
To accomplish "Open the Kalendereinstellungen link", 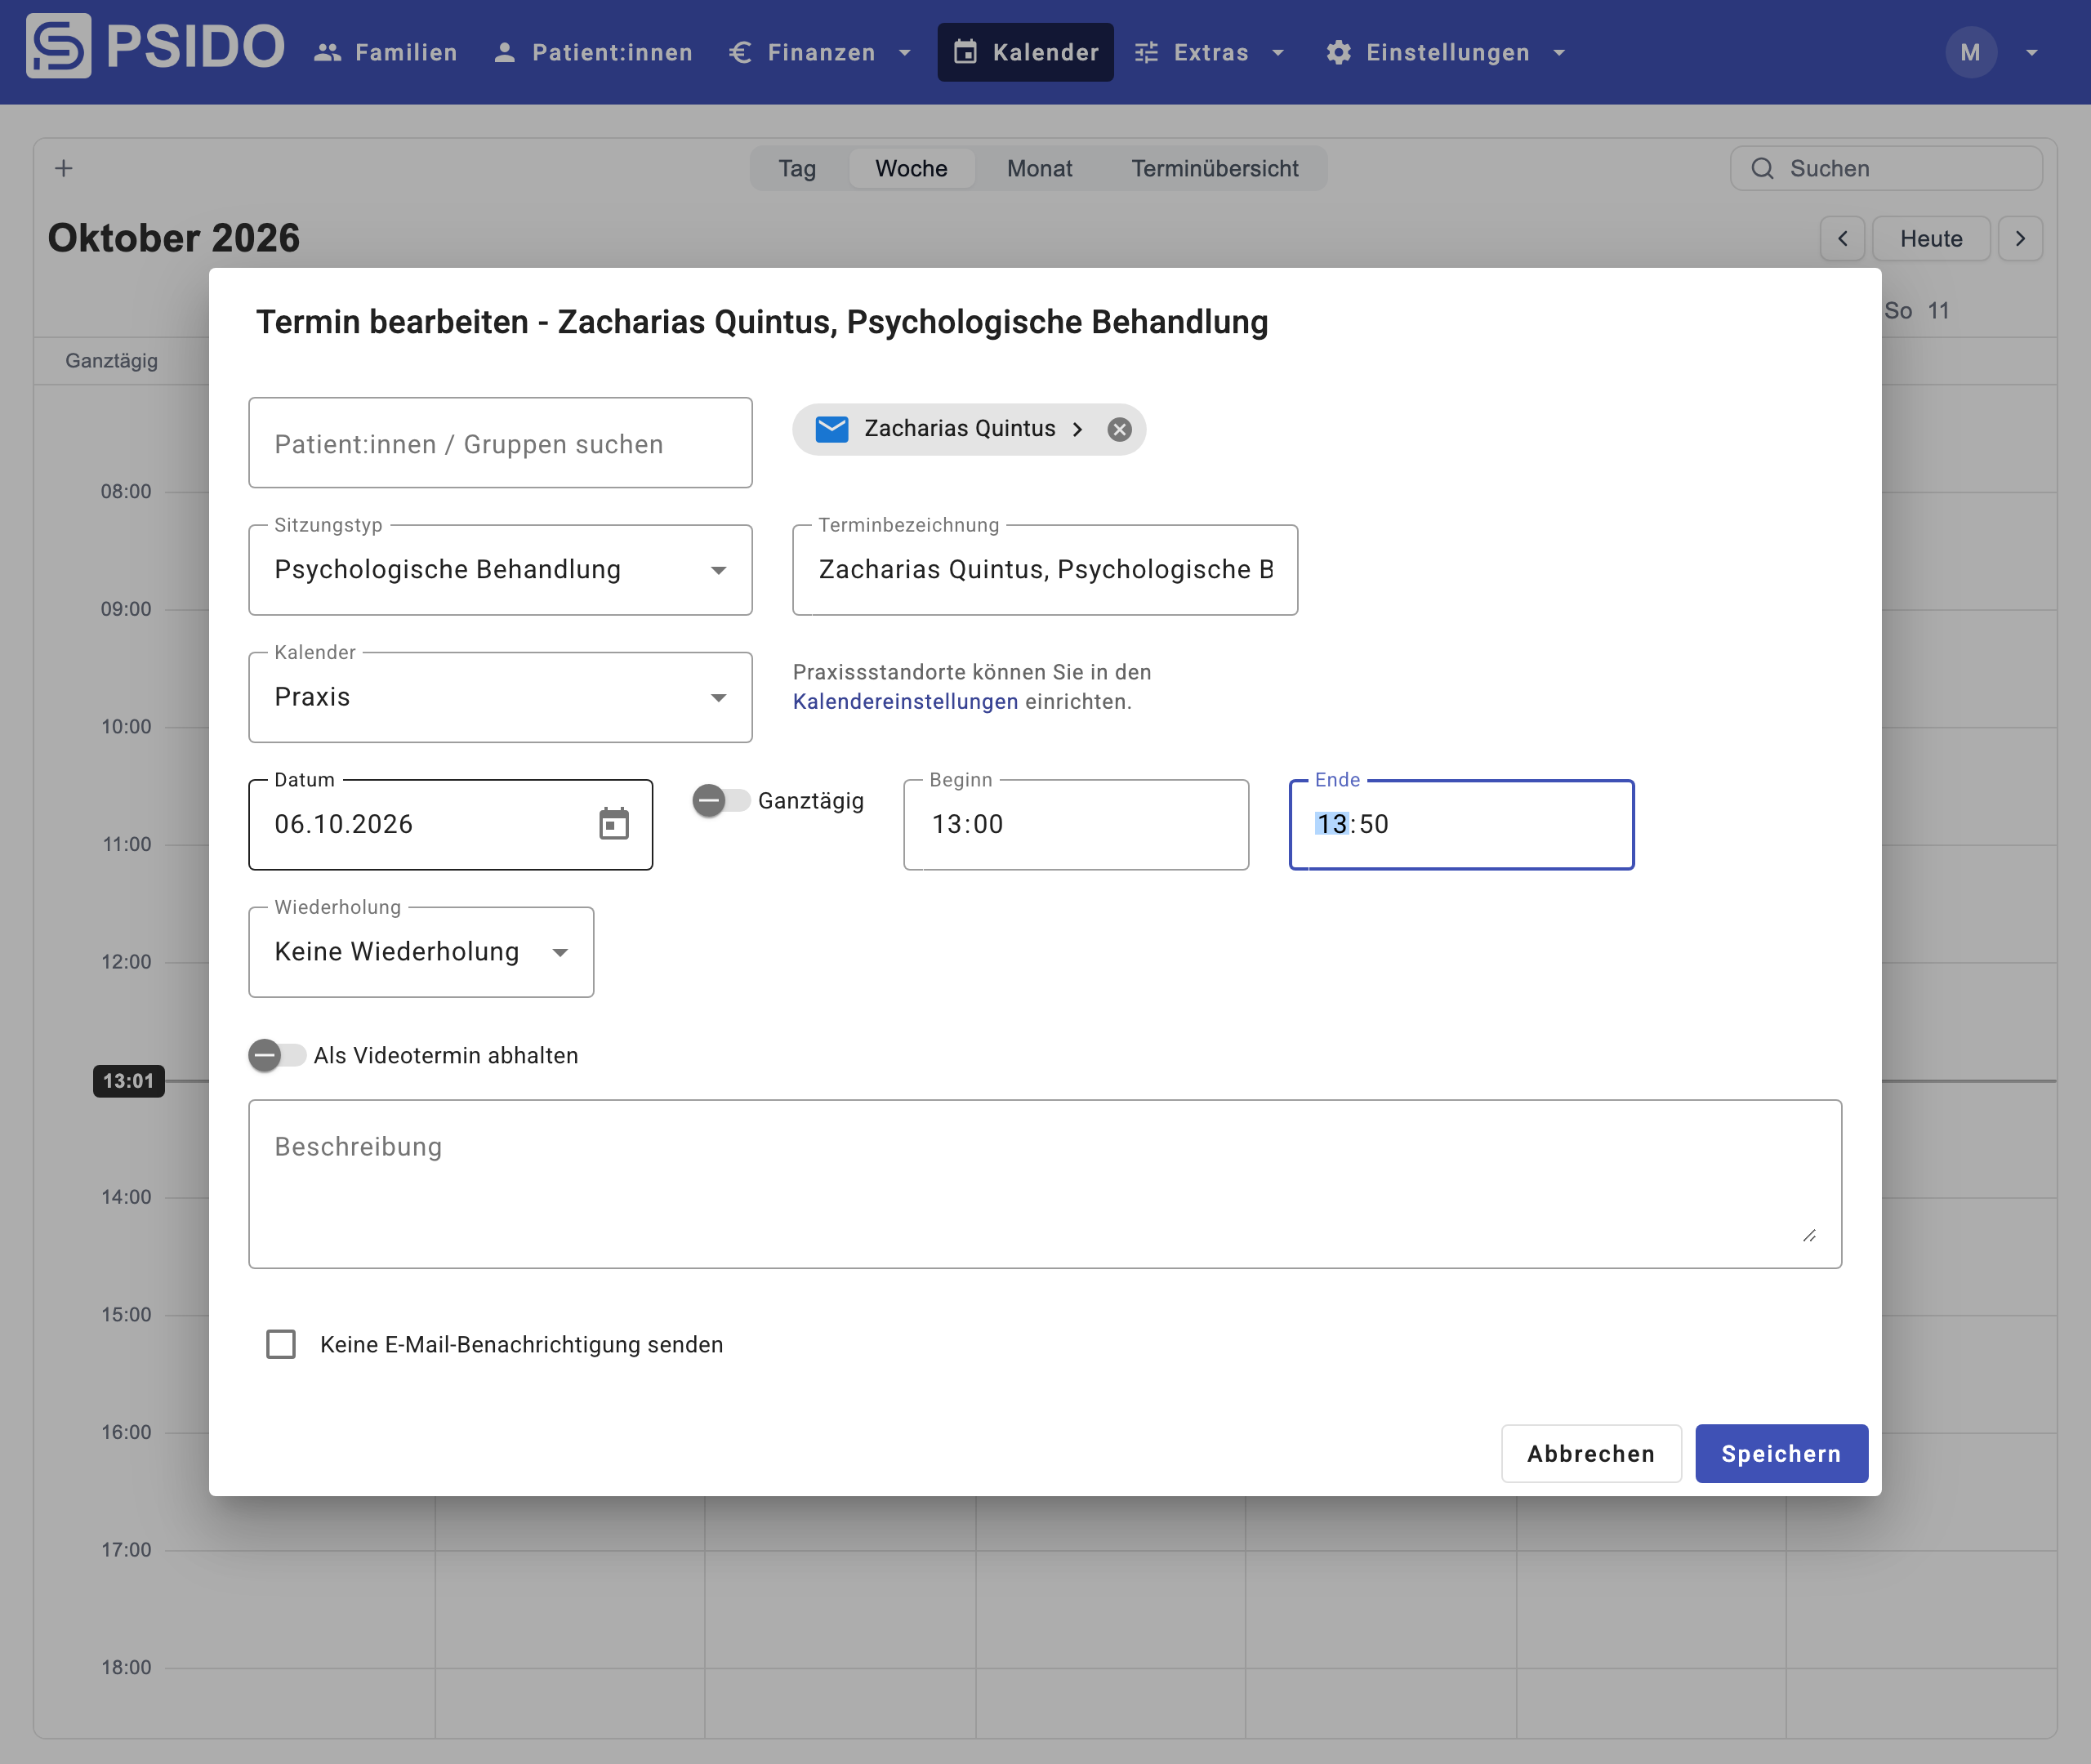I will pyautogui.click(x=905, y=701).
